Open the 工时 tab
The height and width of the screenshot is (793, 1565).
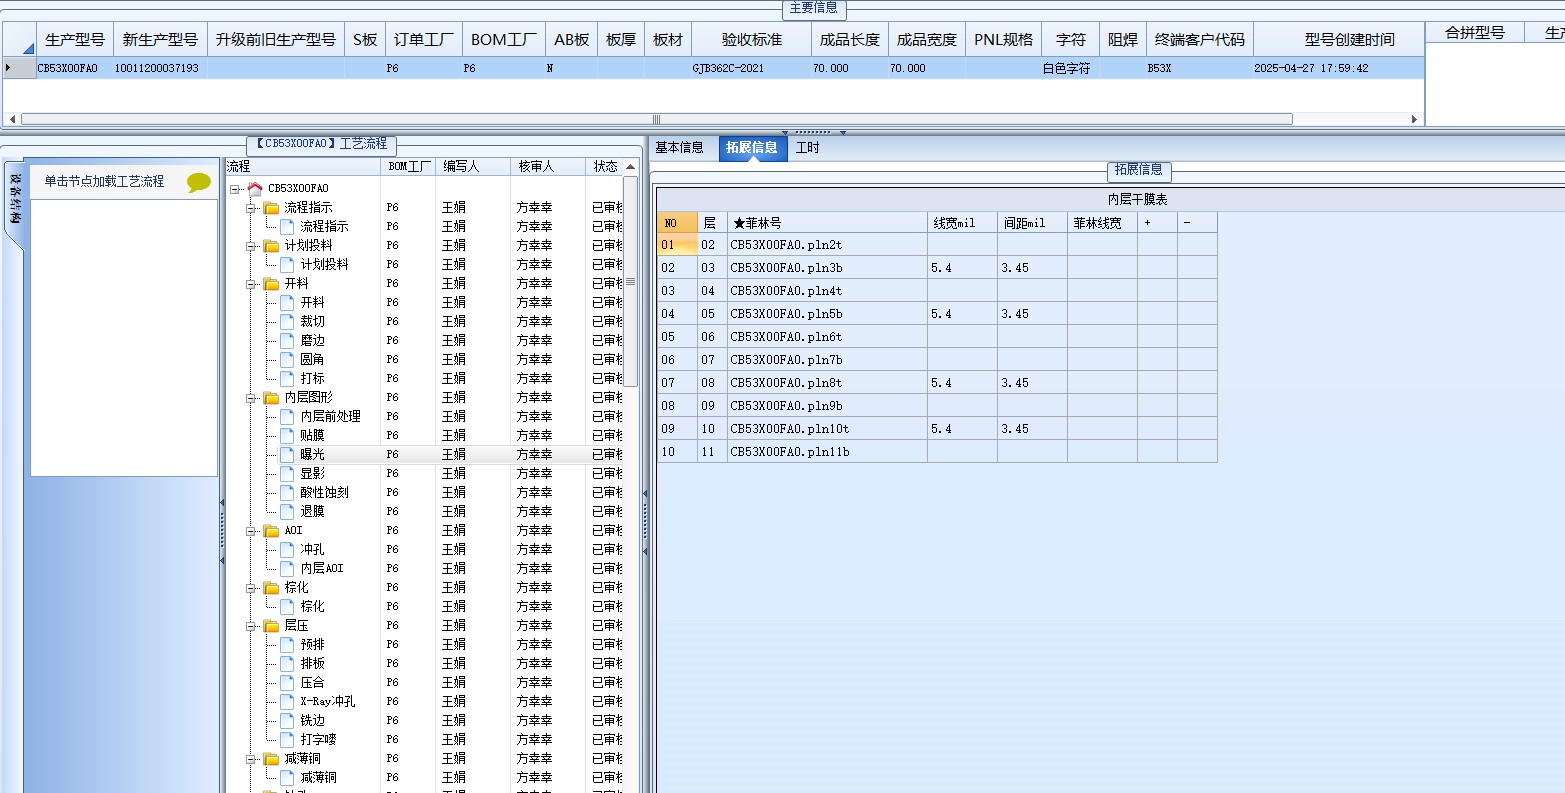point(807,148)
